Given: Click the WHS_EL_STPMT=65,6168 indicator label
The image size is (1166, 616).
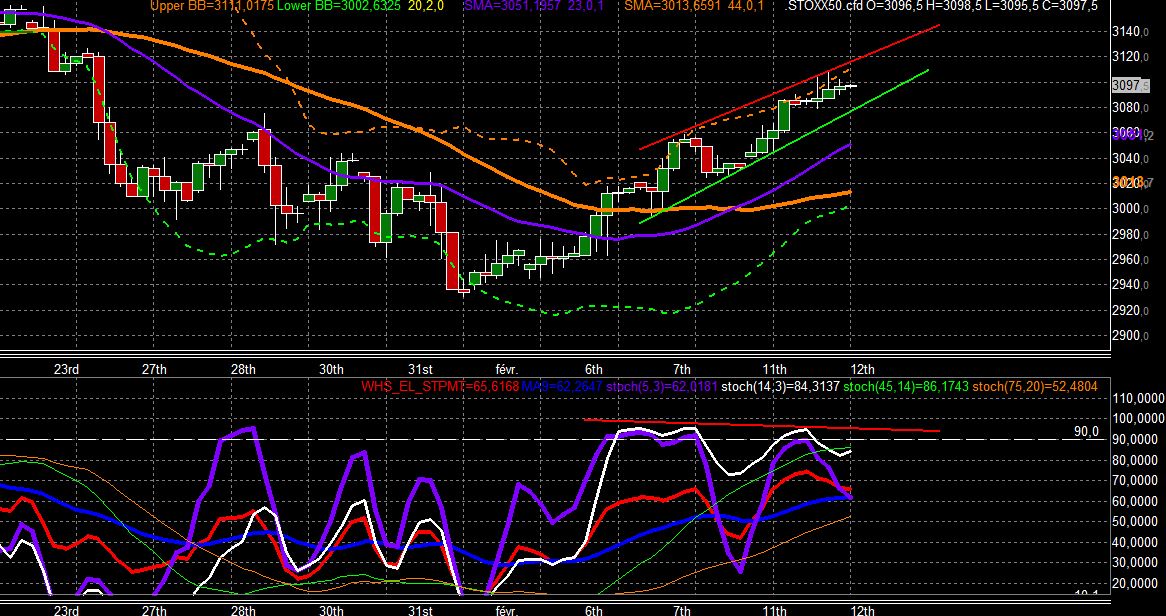Looking at the screenshot, I should [x=439, y=386].
